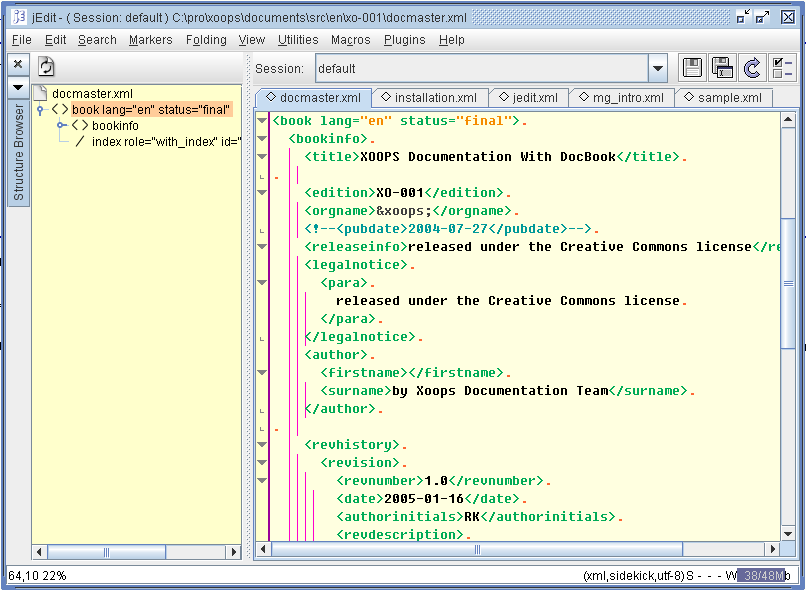The width and height of the screenshot is (806, 590).
Task: Open the docked panel dropdown arrow menu
Action: [18, 87]
